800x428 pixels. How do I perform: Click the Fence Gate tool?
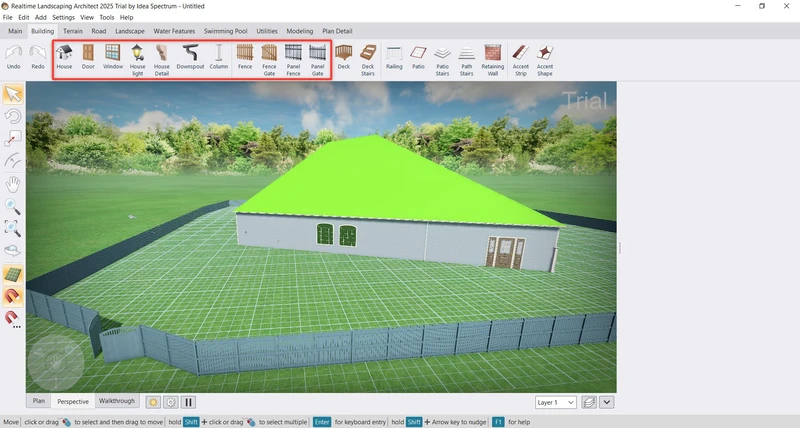click(269, 58)
